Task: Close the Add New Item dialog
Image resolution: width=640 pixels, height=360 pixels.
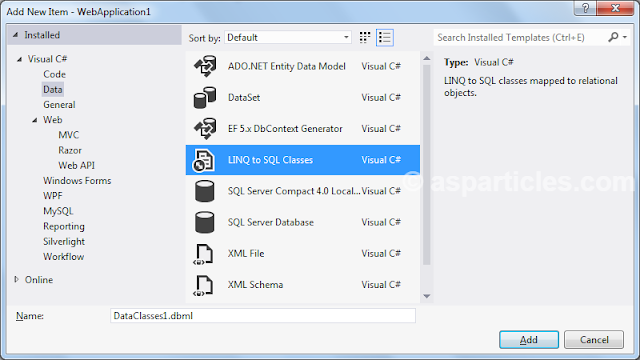Action: 616,8
